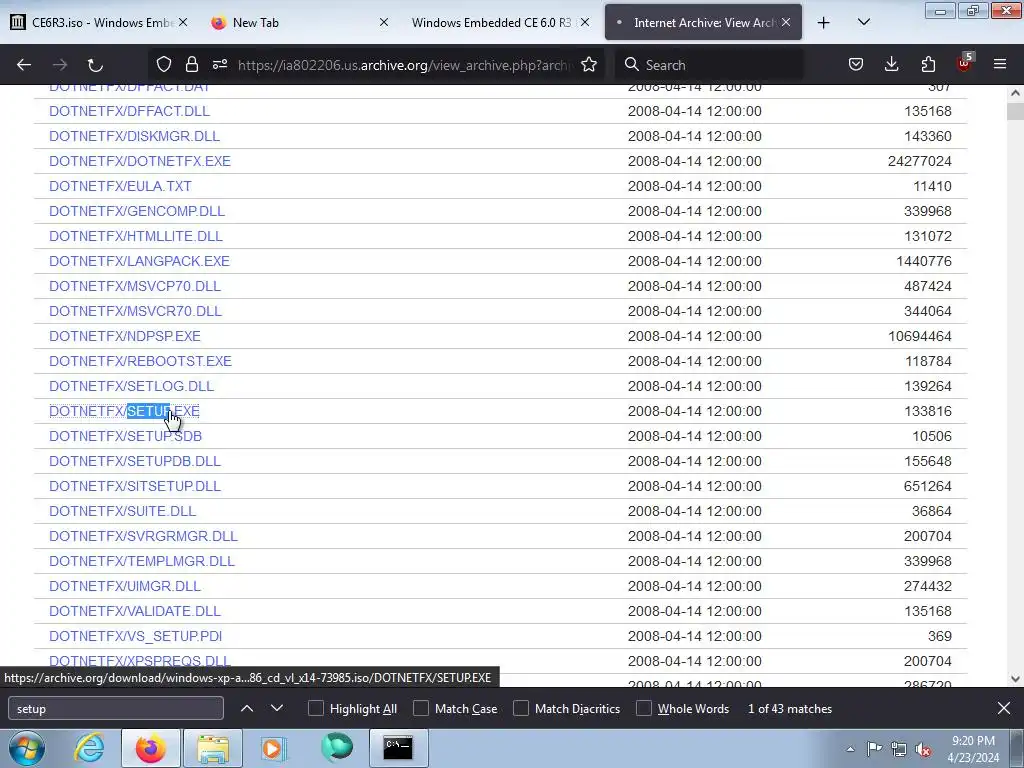Open the green round app taskbar icon

pos(336,748)
